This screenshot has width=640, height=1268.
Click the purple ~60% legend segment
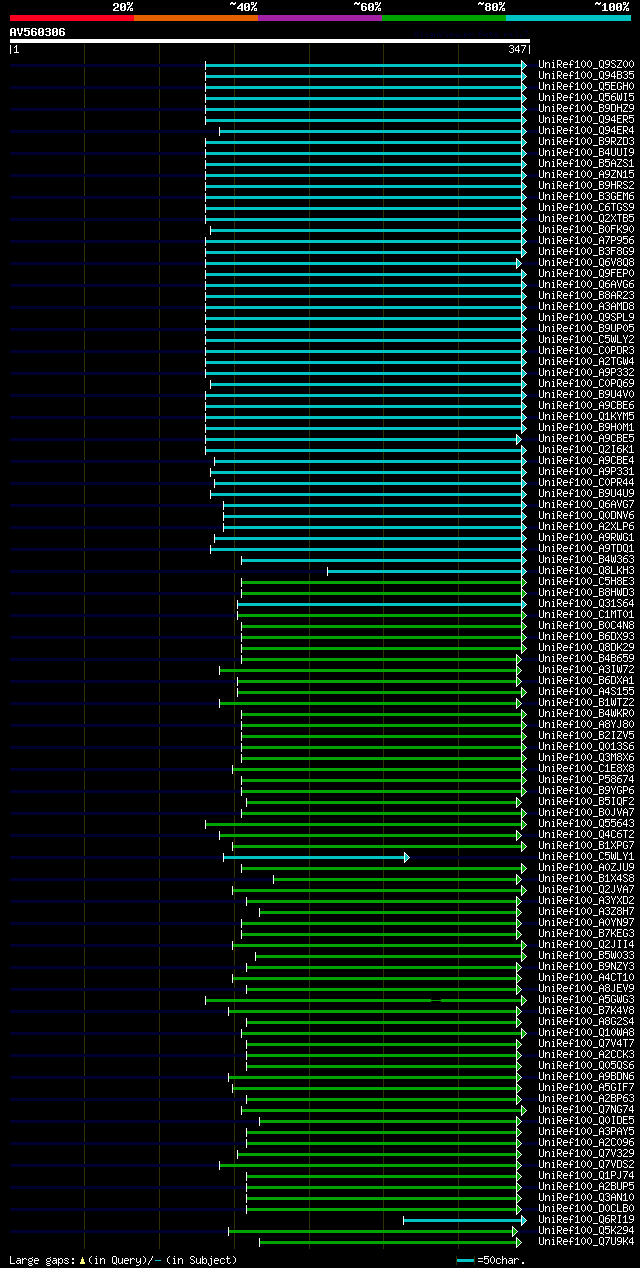tap(320, 18)
